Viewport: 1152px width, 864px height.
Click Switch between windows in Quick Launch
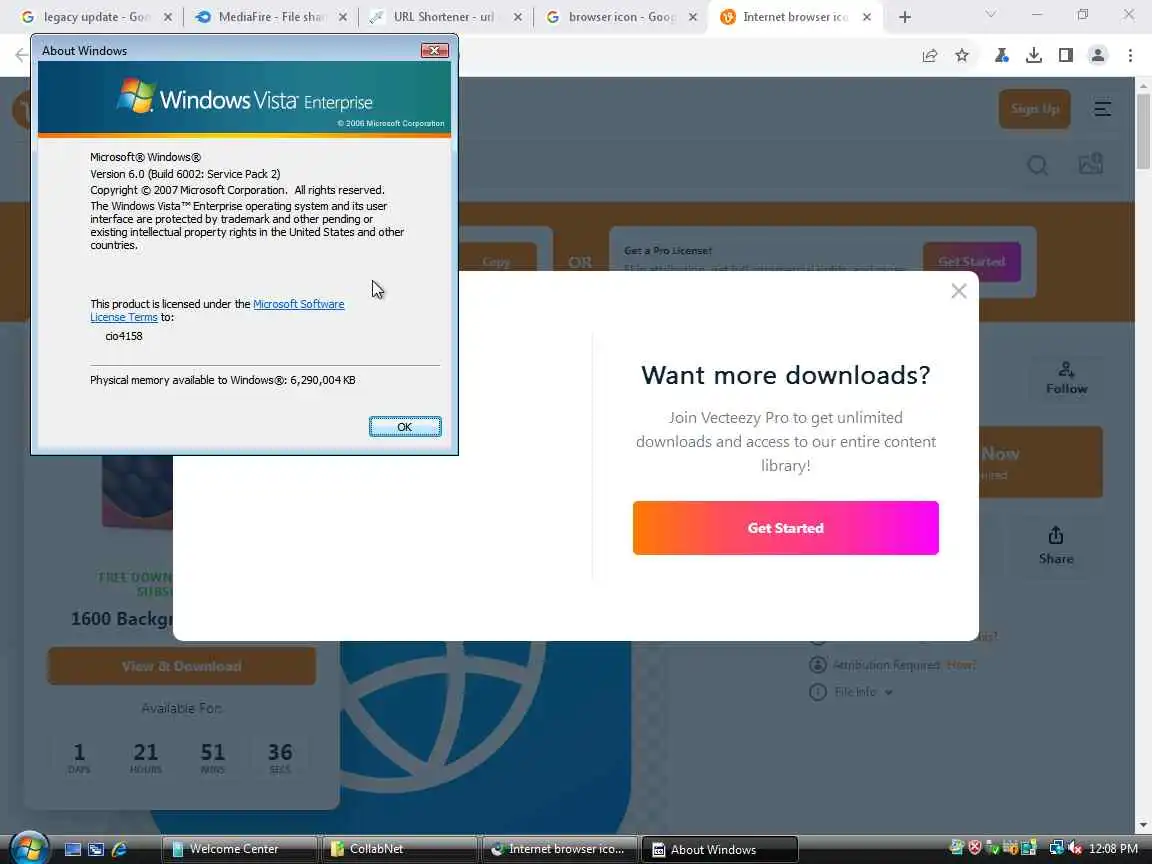tap(96, 849)
